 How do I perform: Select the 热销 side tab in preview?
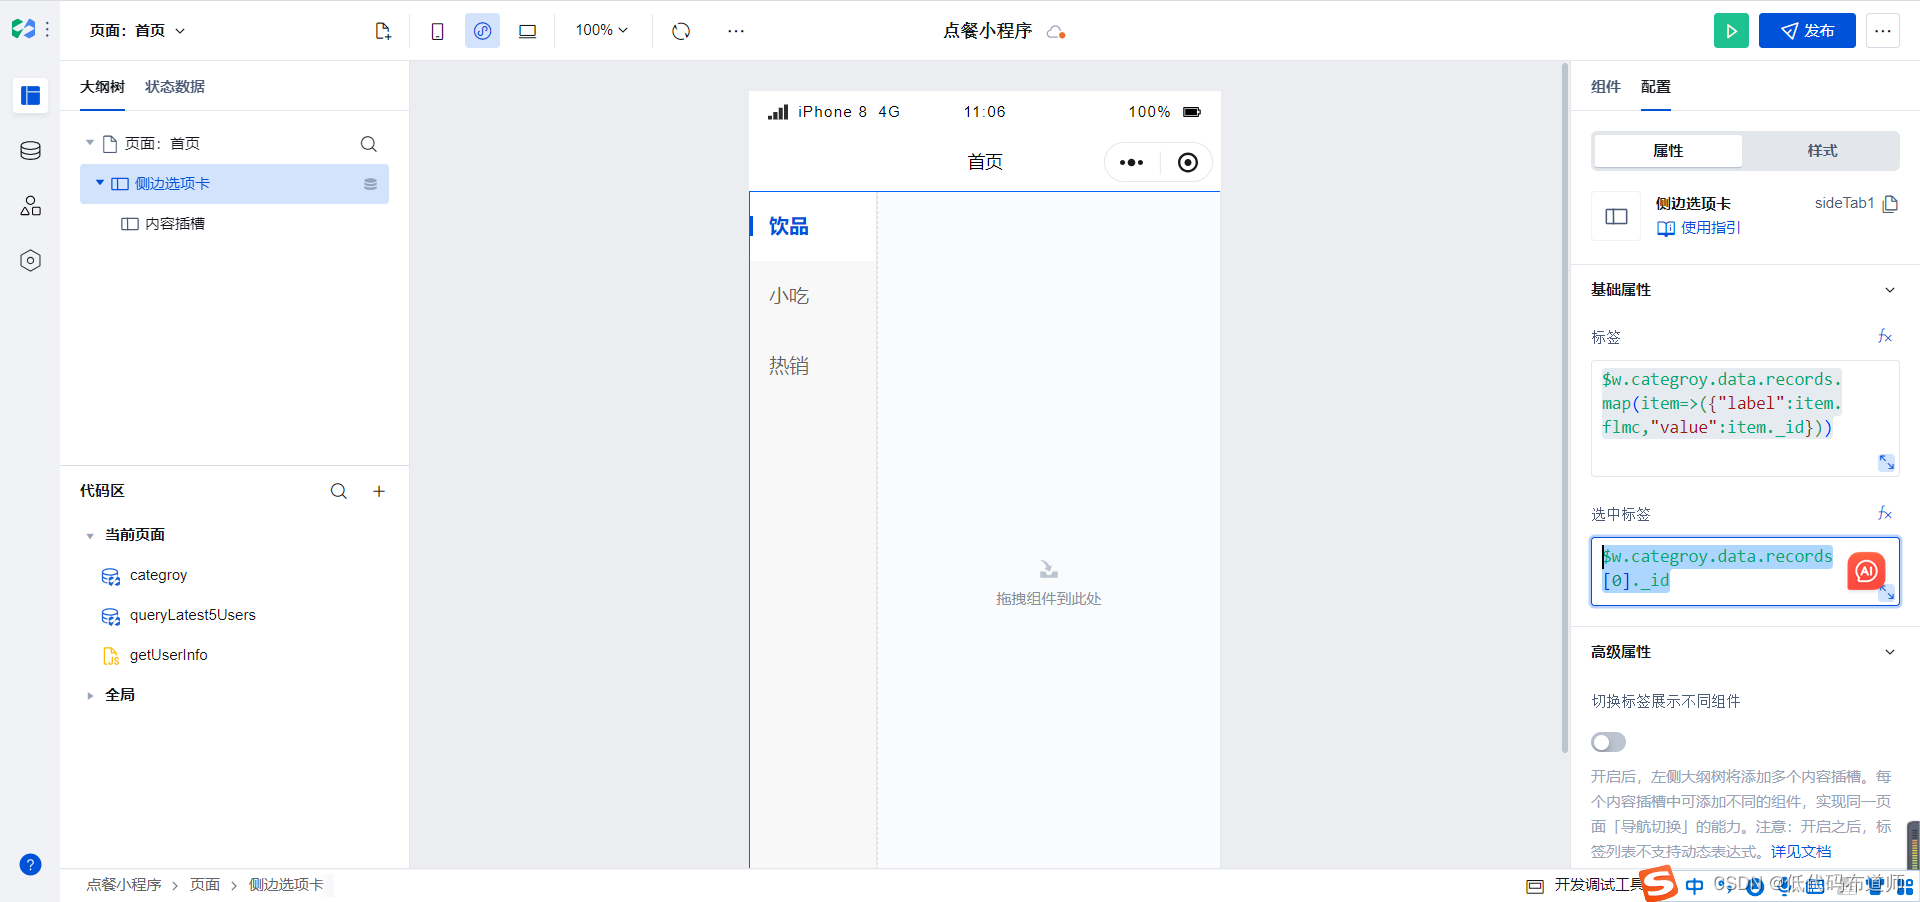(x=813, y=366)
